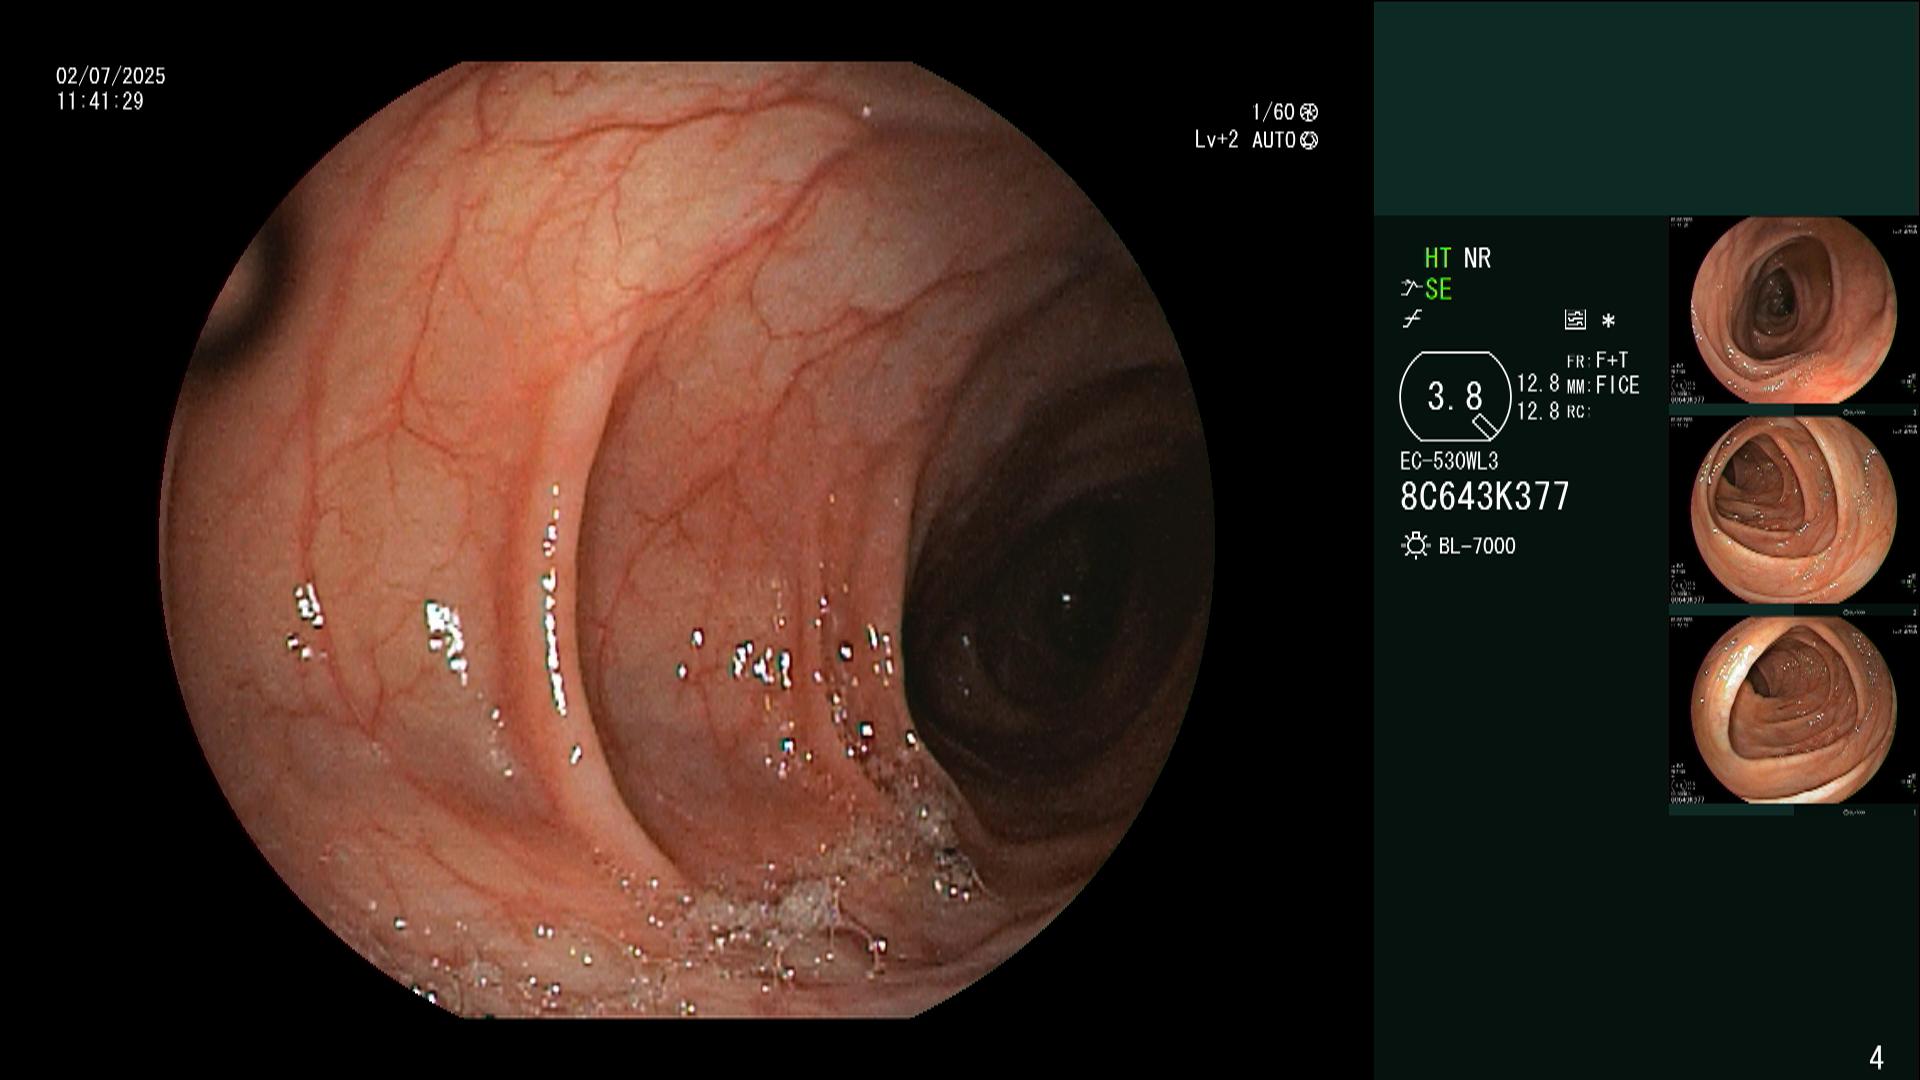Click the serial number 8C643K377

(1485, 497)
